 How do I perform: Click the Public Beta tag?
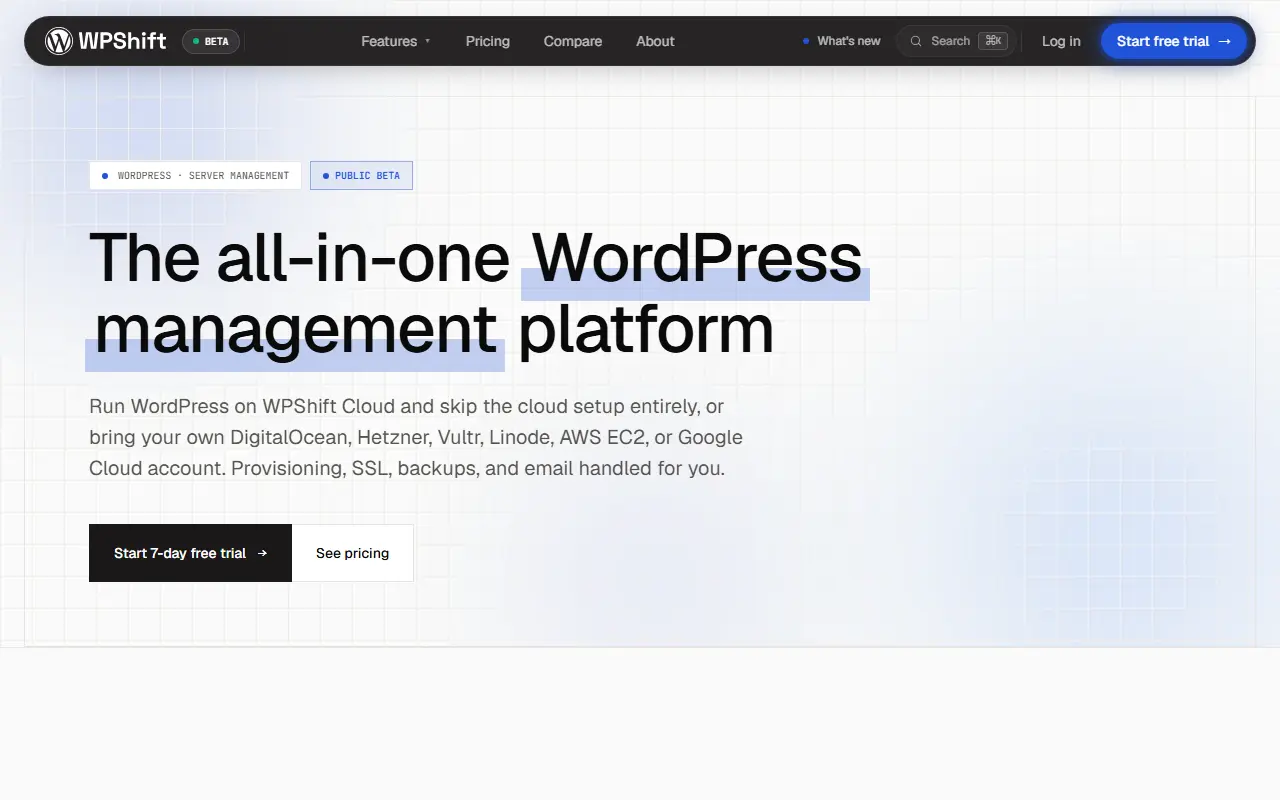(361, 176)
